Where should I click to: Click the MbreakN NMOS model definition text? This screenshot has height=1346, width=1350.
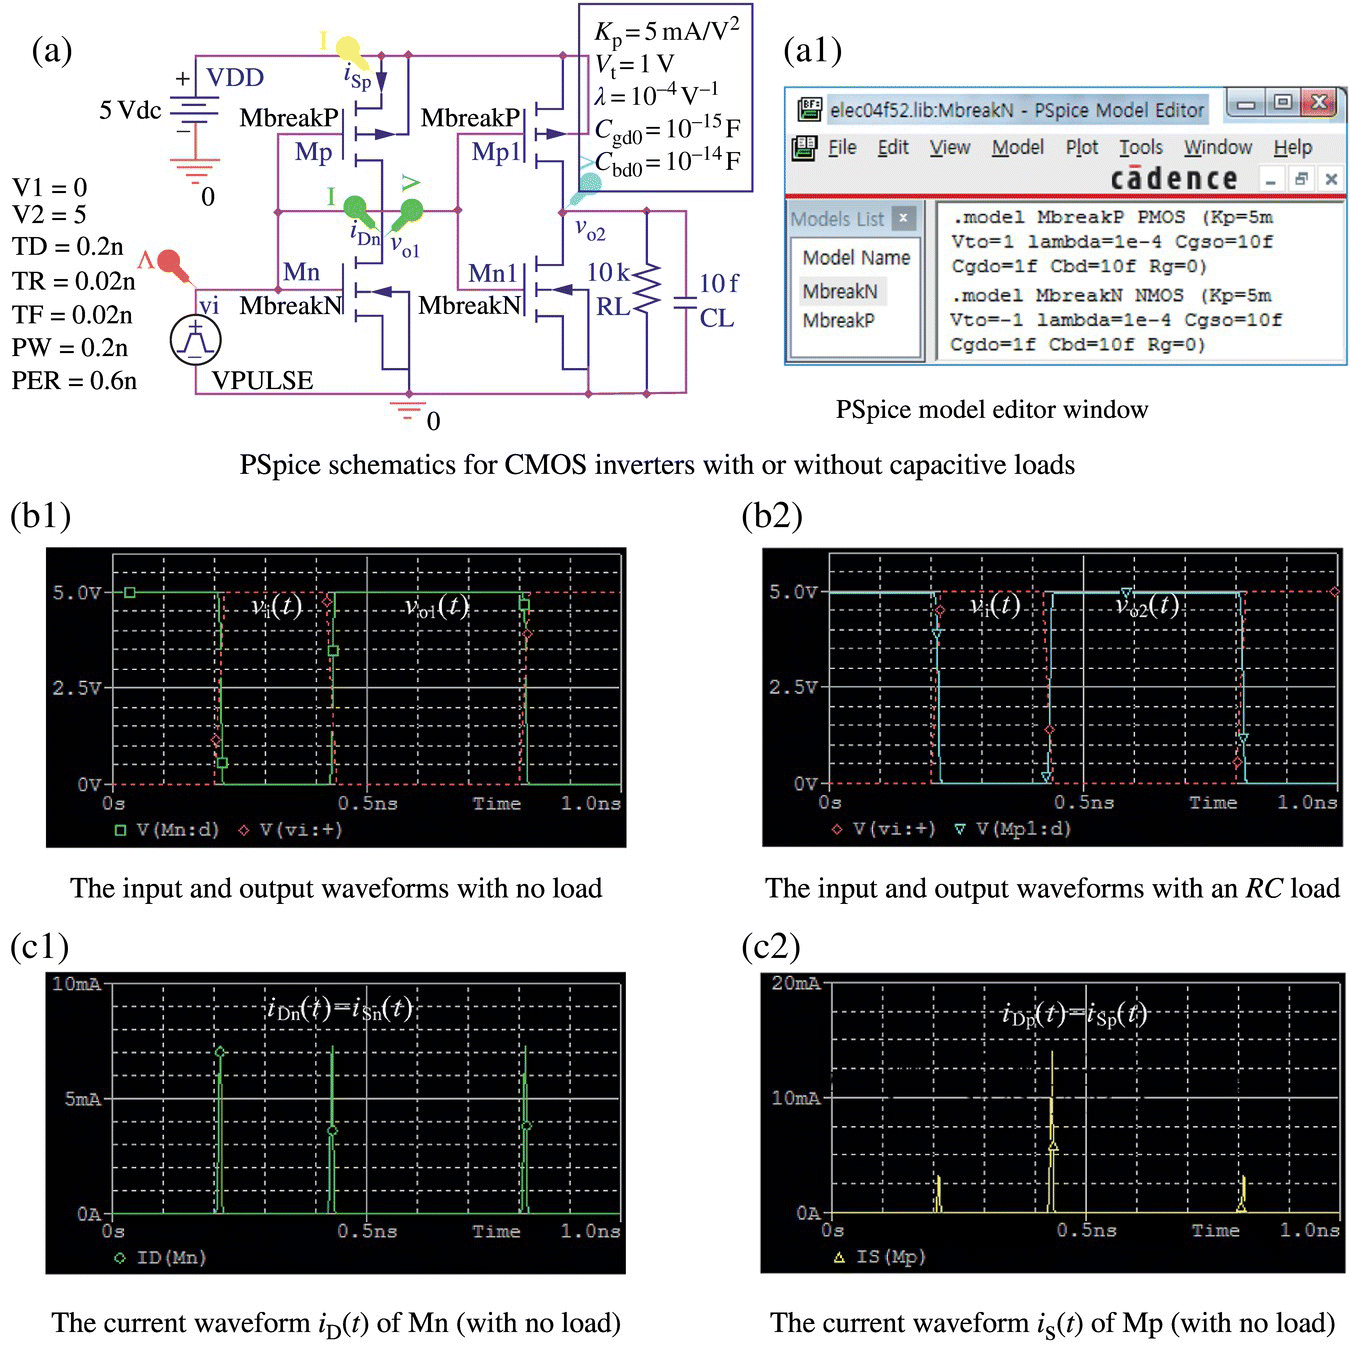click(x=1115, y=319)
